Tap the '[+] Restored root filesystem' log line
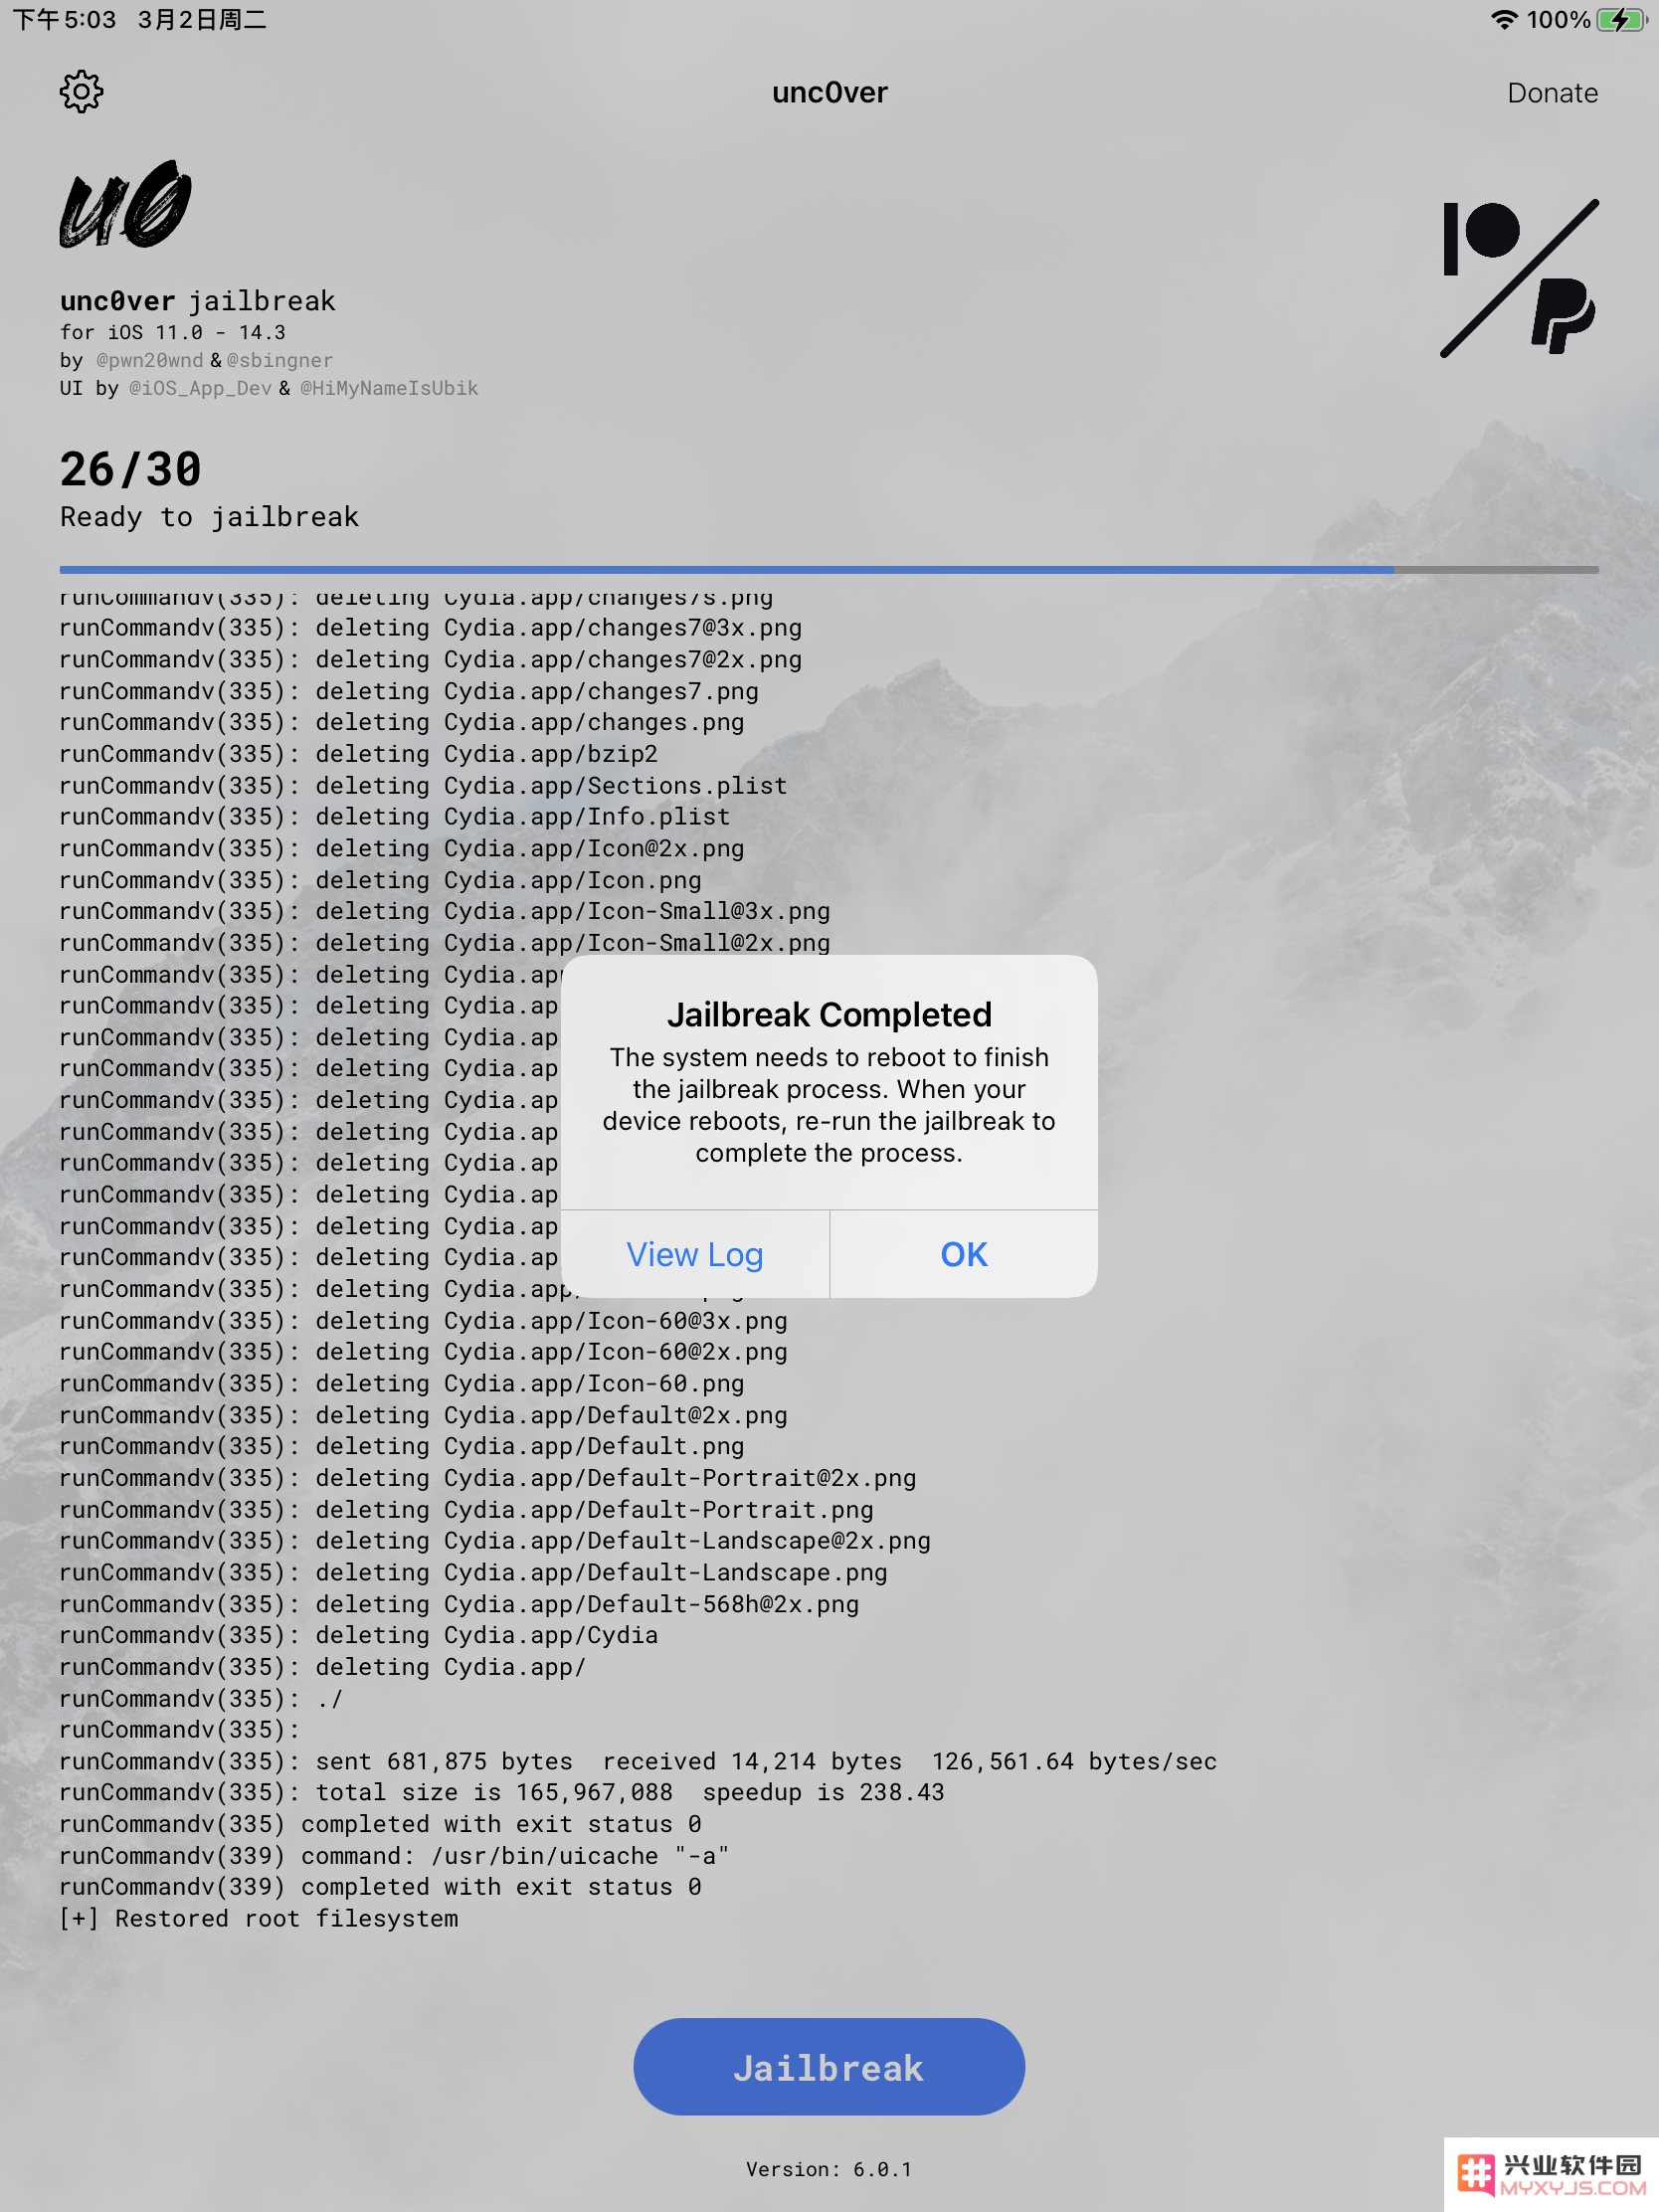This screenshot has height=2212, width=1659. tap(259, 1918)
